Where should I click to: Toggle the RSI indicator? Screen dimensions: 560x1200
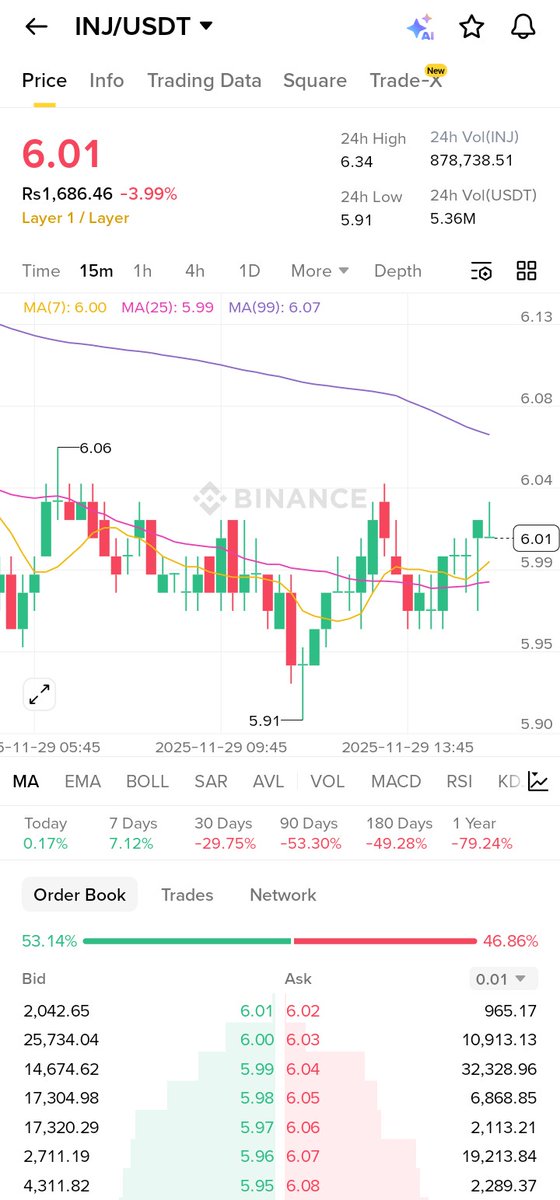point(459,781)
